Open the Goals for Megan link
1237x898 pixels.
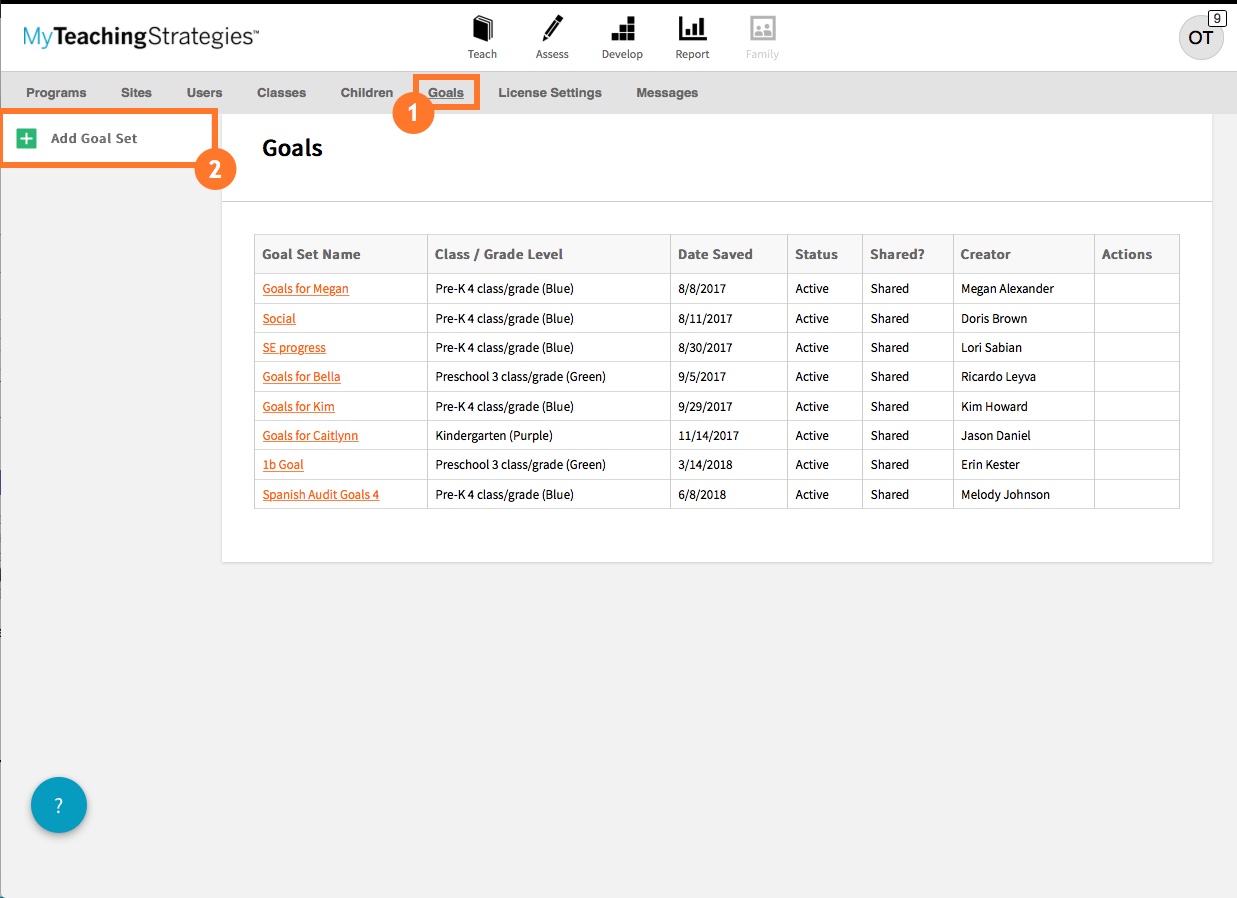coord(305,289)
